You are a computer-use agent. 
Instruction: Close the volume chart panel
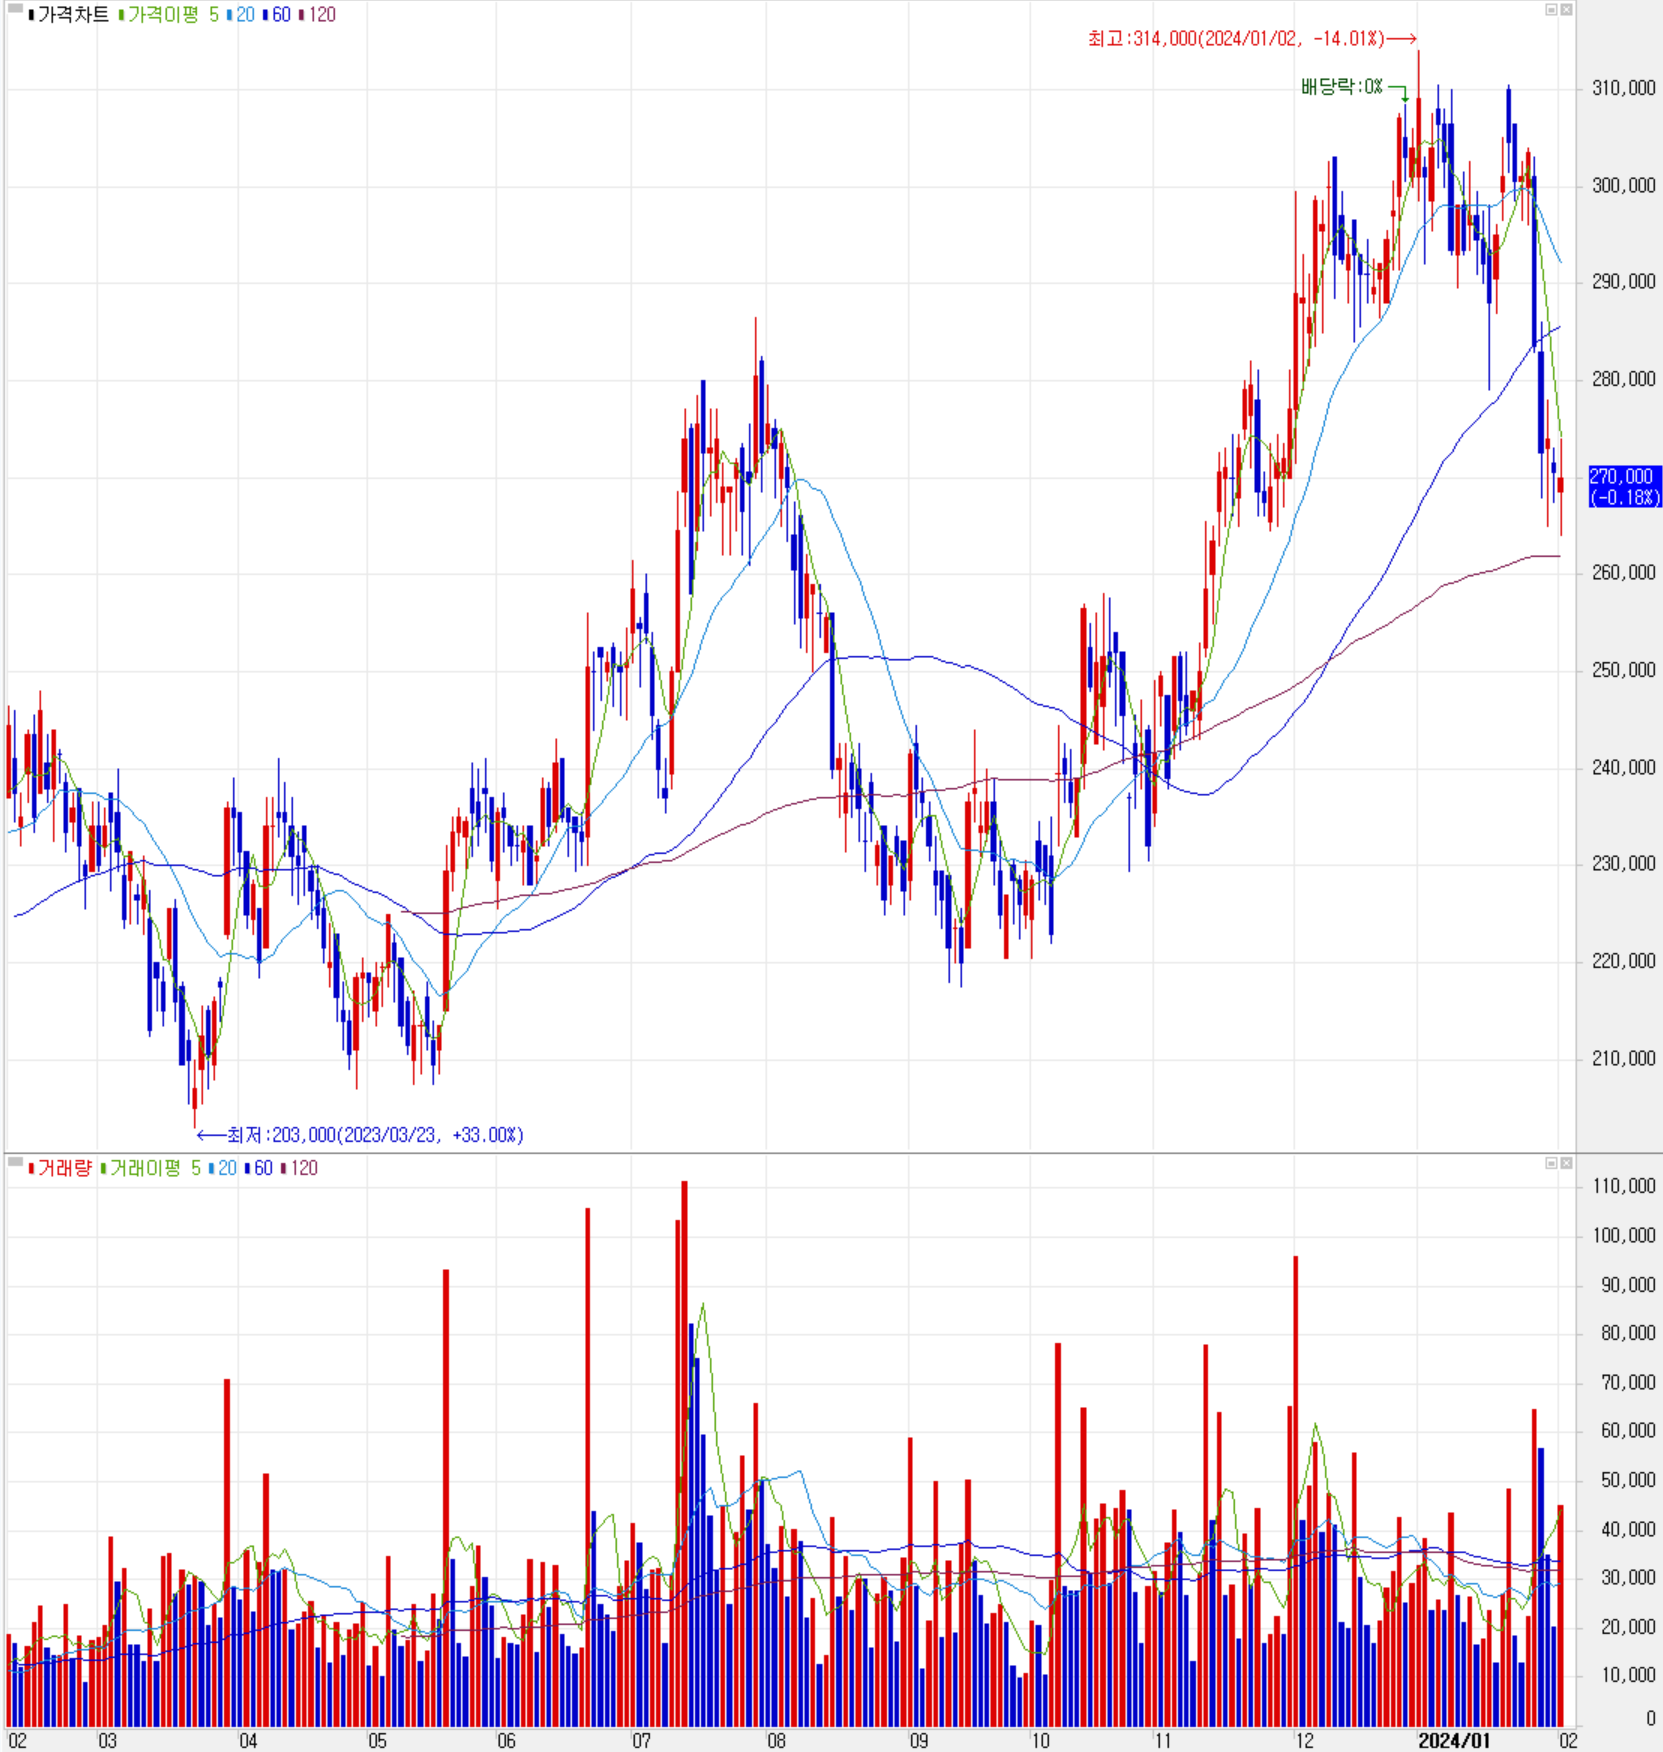point(1566,1163)
